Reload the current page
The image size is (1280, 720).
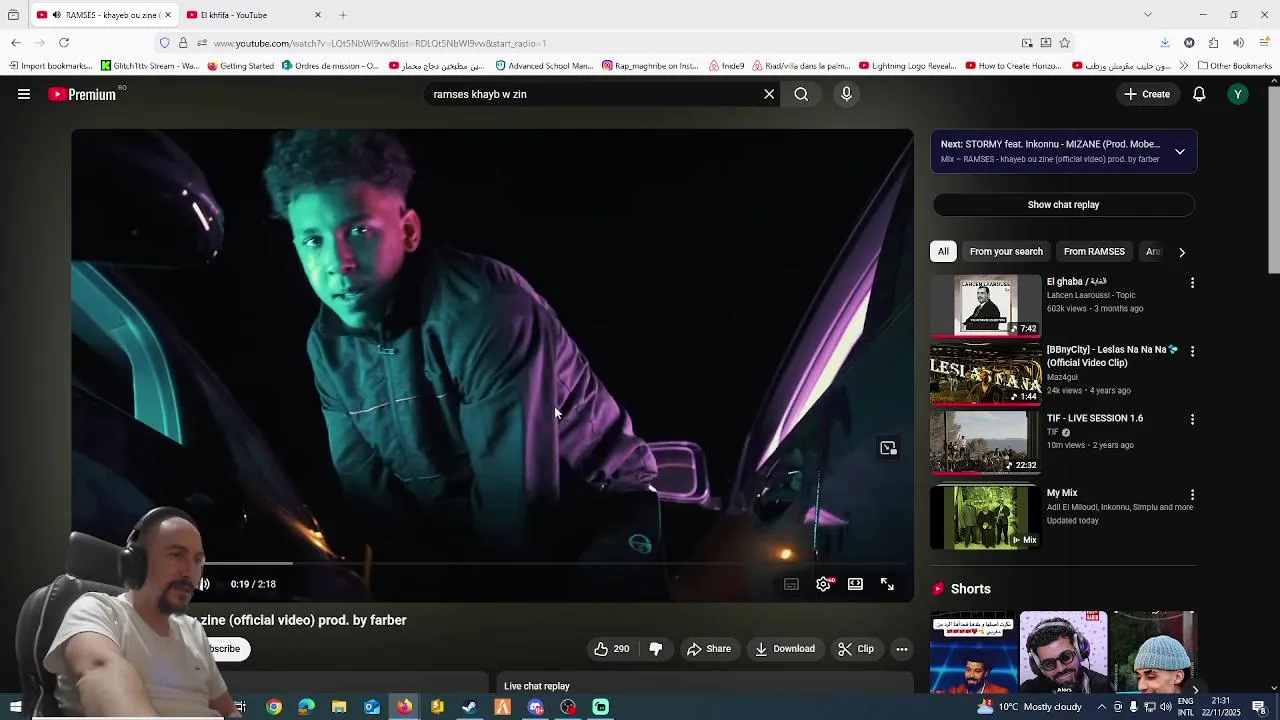pos(64,43)
